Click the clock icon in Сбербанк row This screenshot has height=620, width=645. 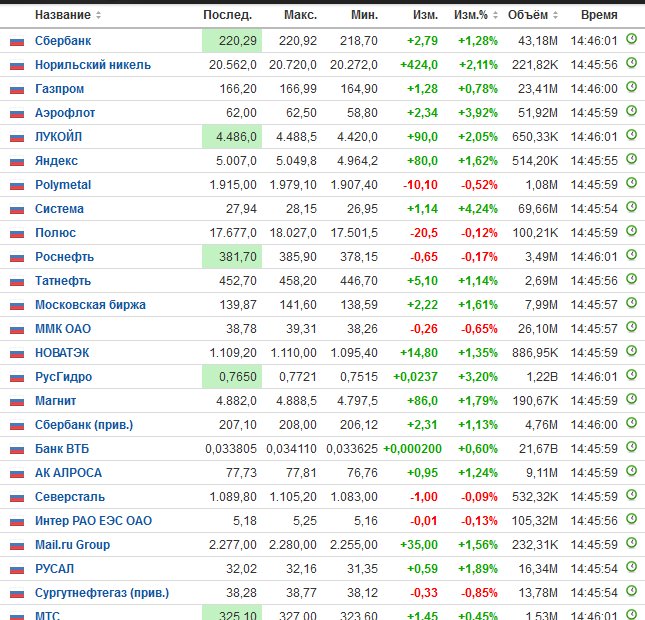[631, 39]
